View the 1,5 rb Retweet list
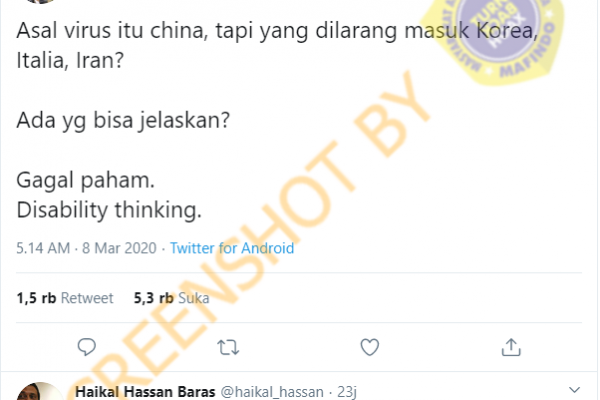This screenshot has width=600, height=400. point(65,298)
